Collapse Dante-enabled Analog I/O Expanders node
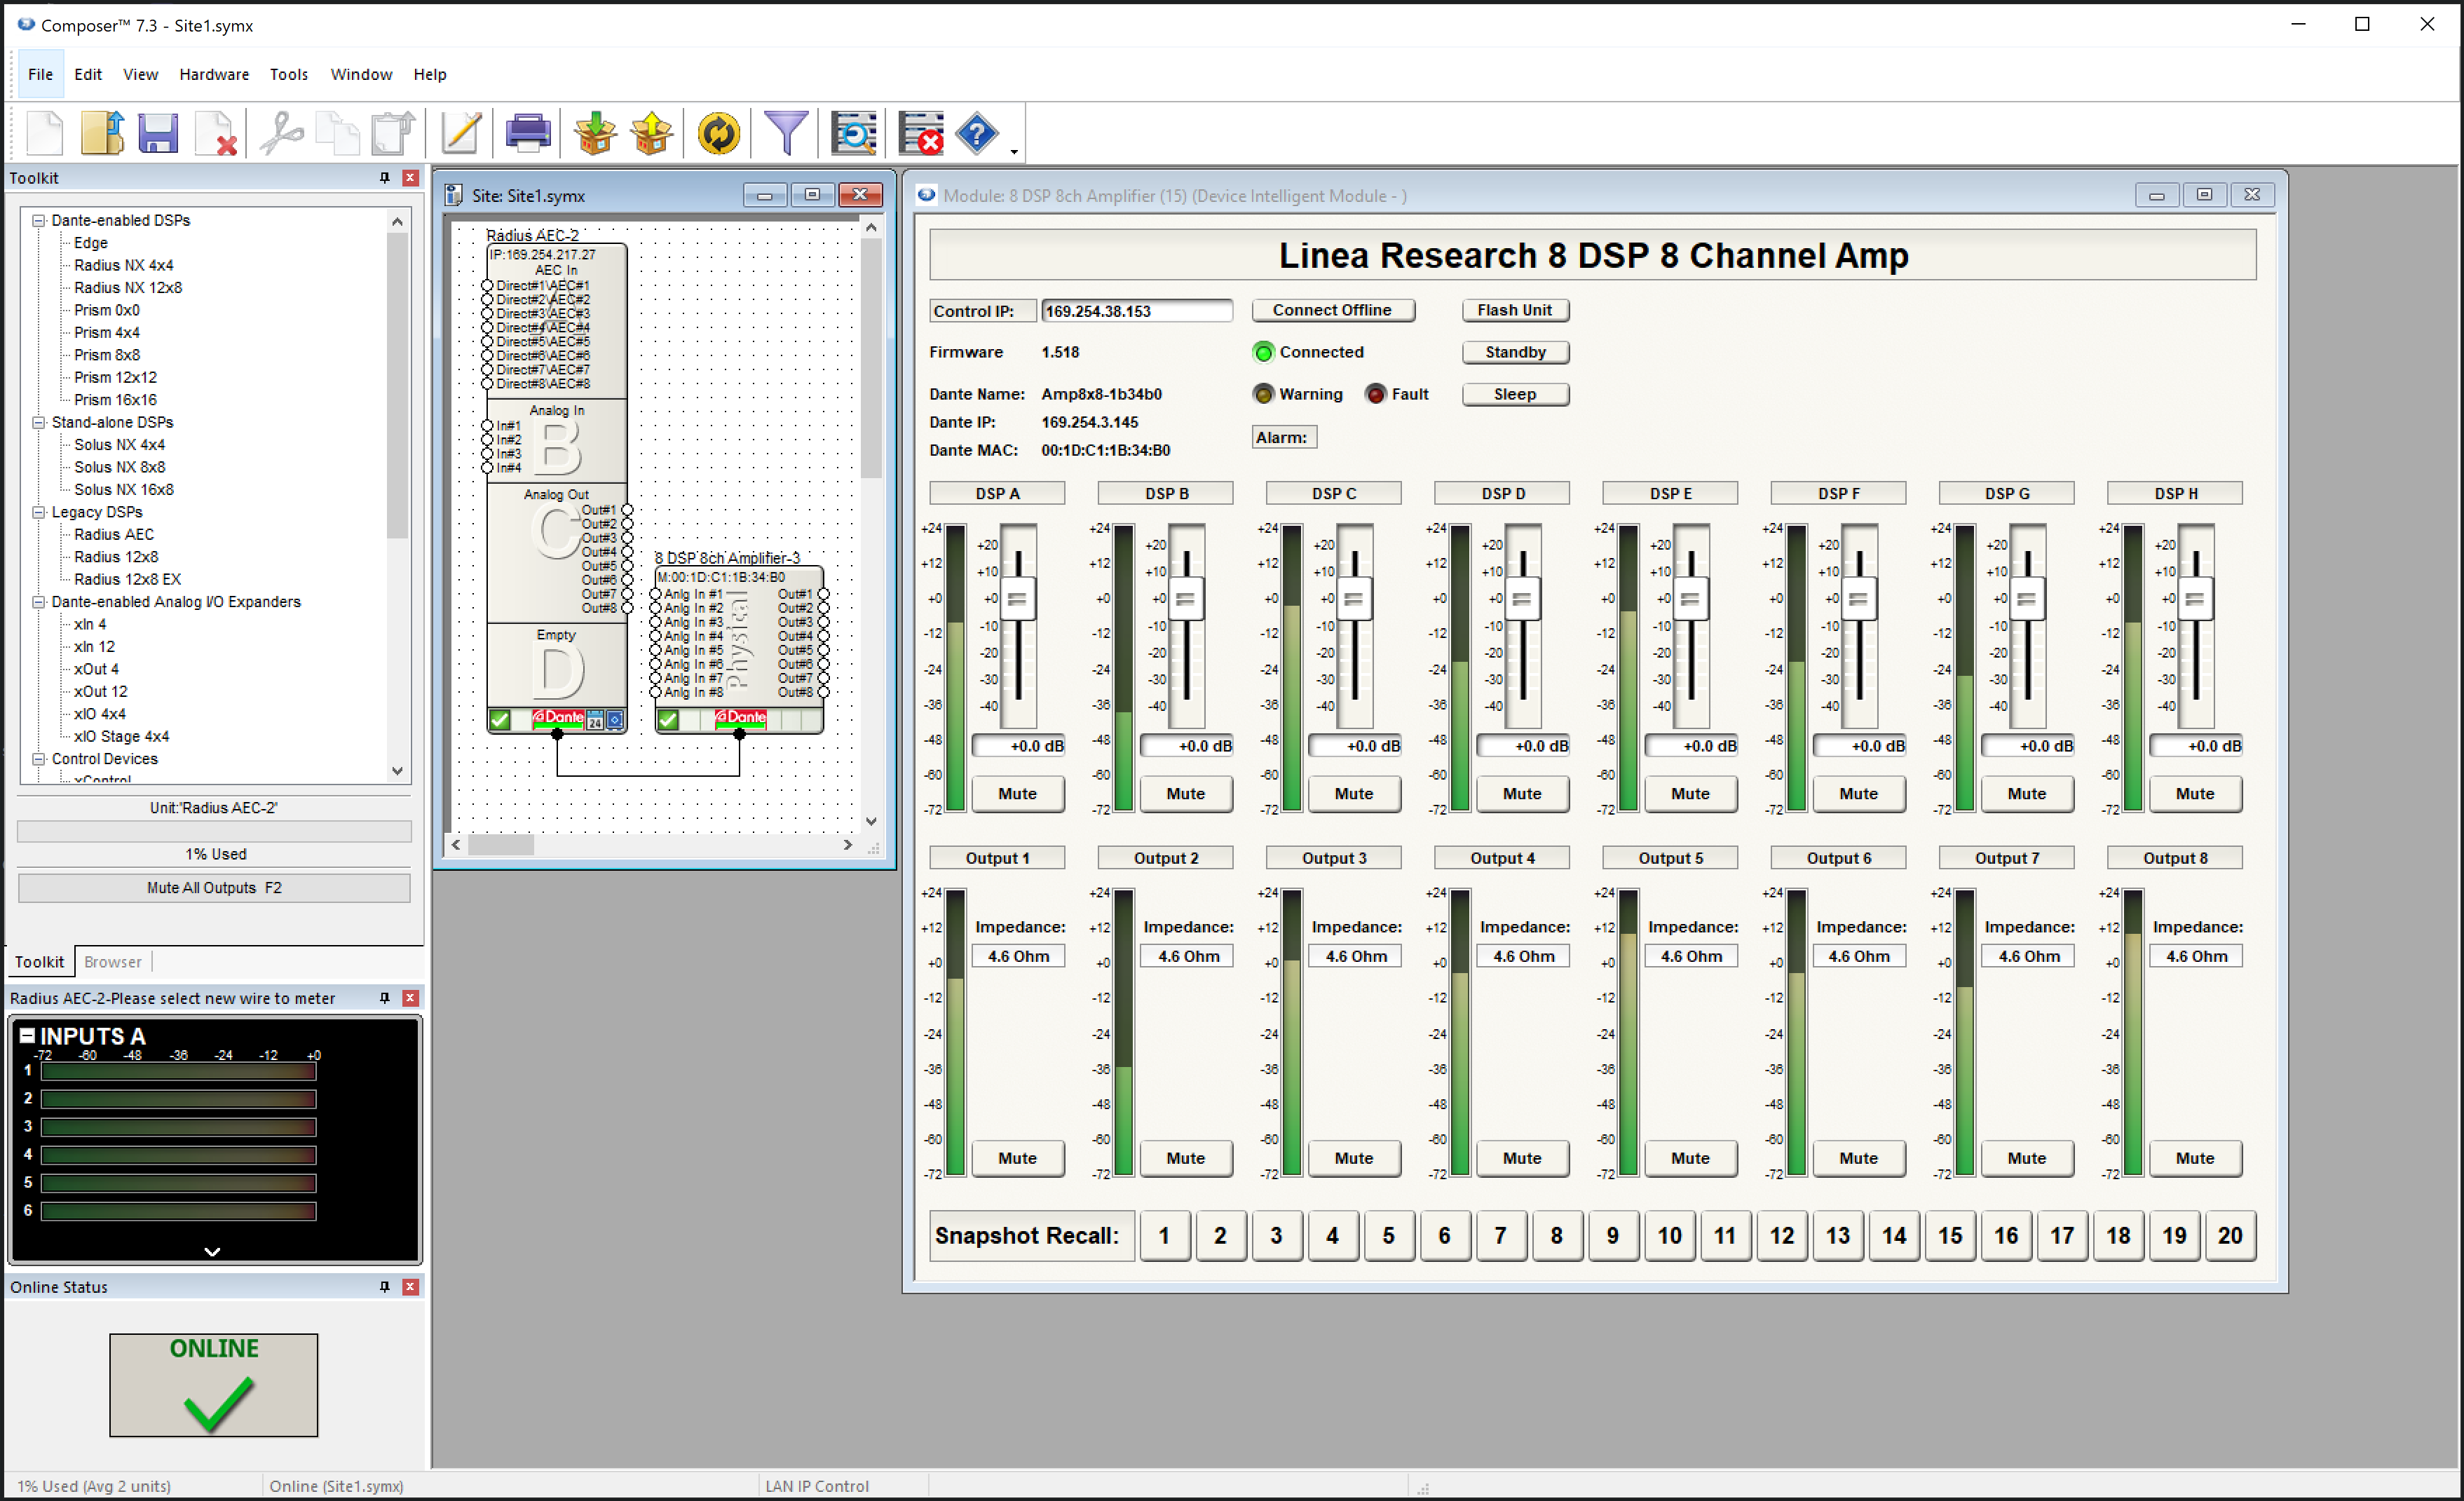Screen dimensions: 2464x1501 (x=39, y=602)
